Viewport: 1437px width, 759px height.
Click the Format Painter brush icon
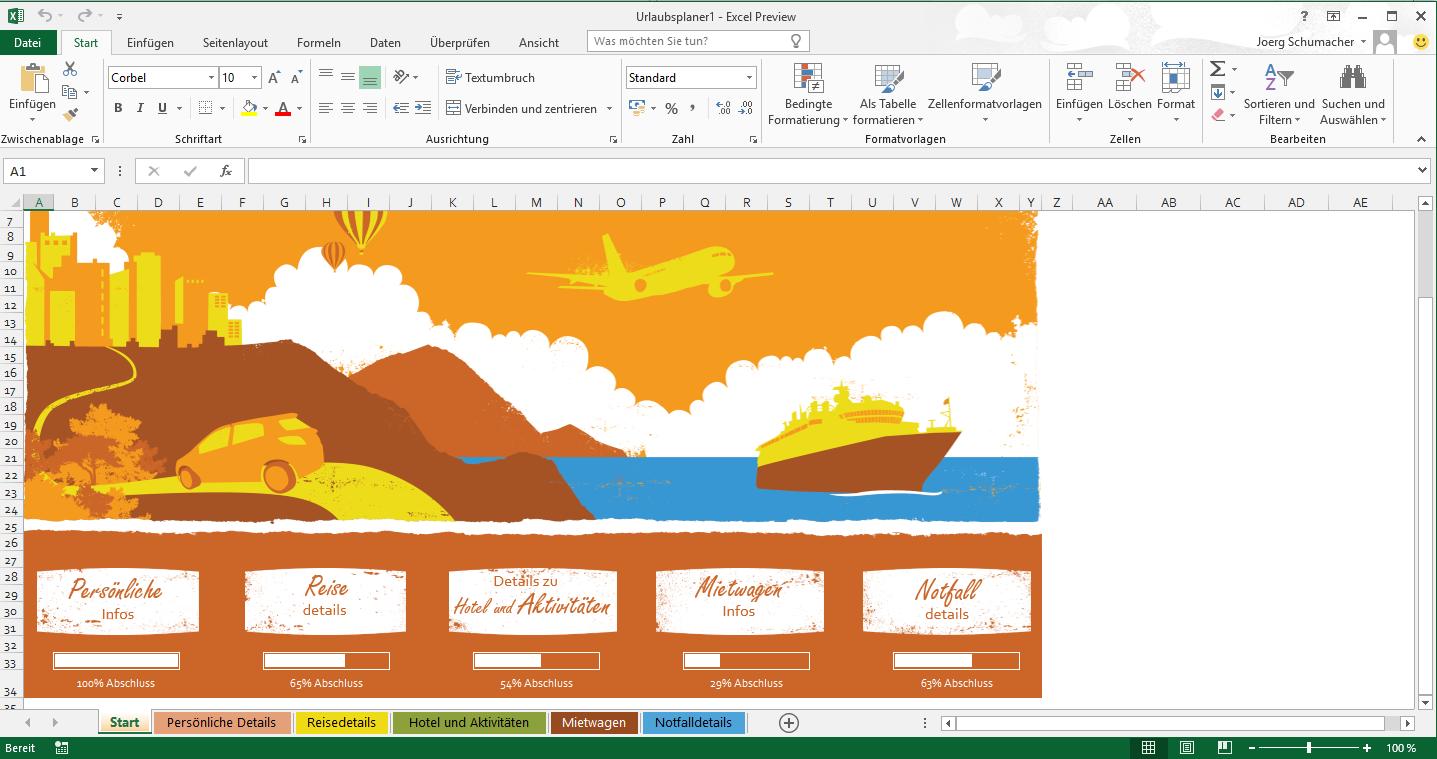[x=70, y=115]
